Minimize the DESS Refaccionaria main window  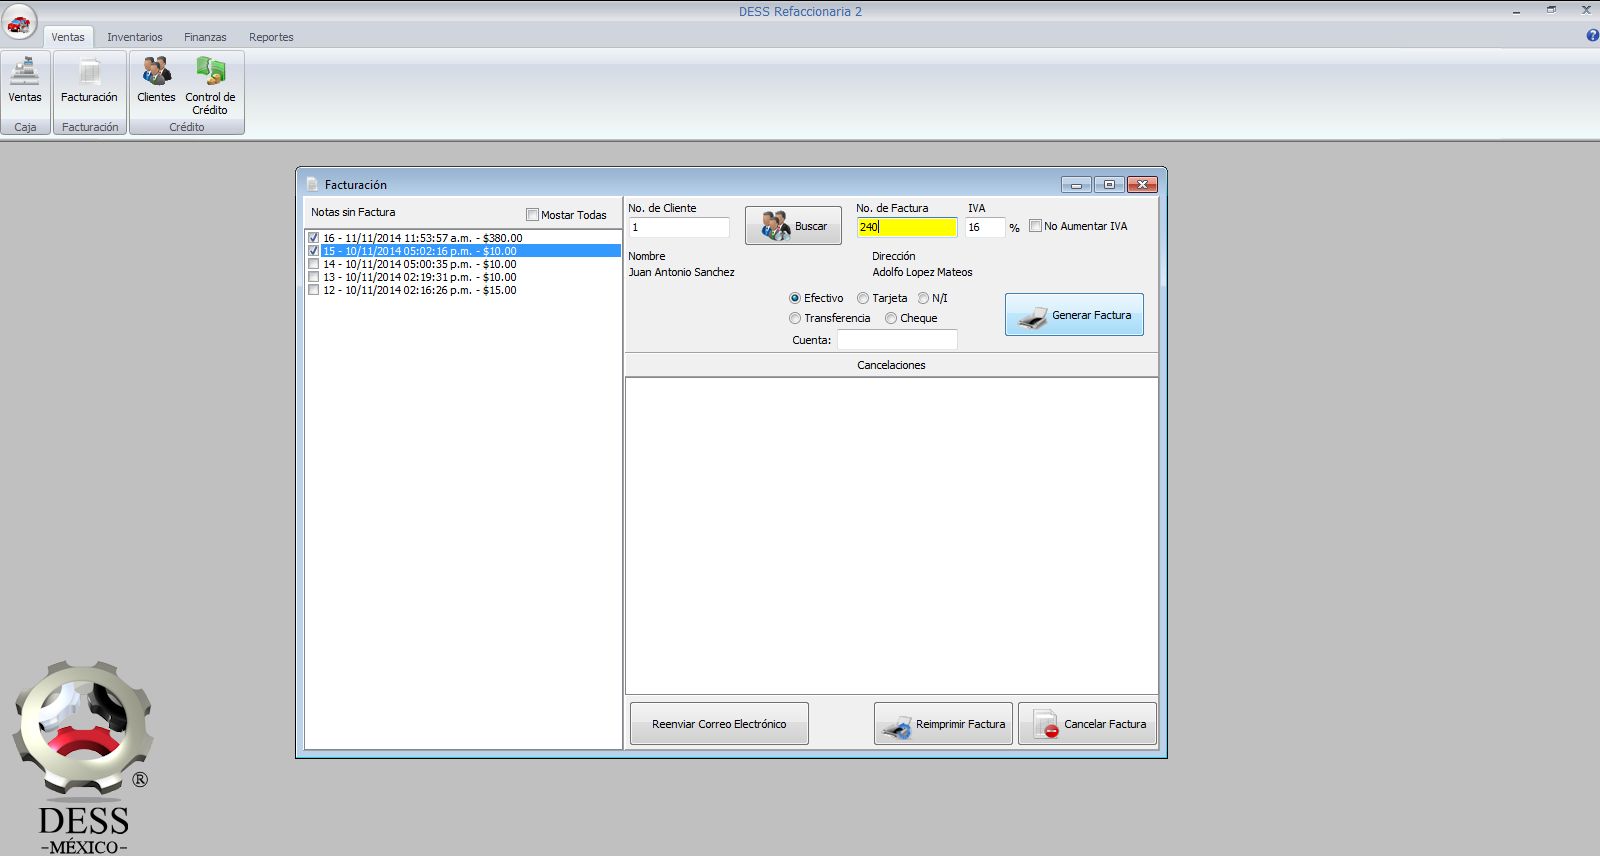[1517, 11]
